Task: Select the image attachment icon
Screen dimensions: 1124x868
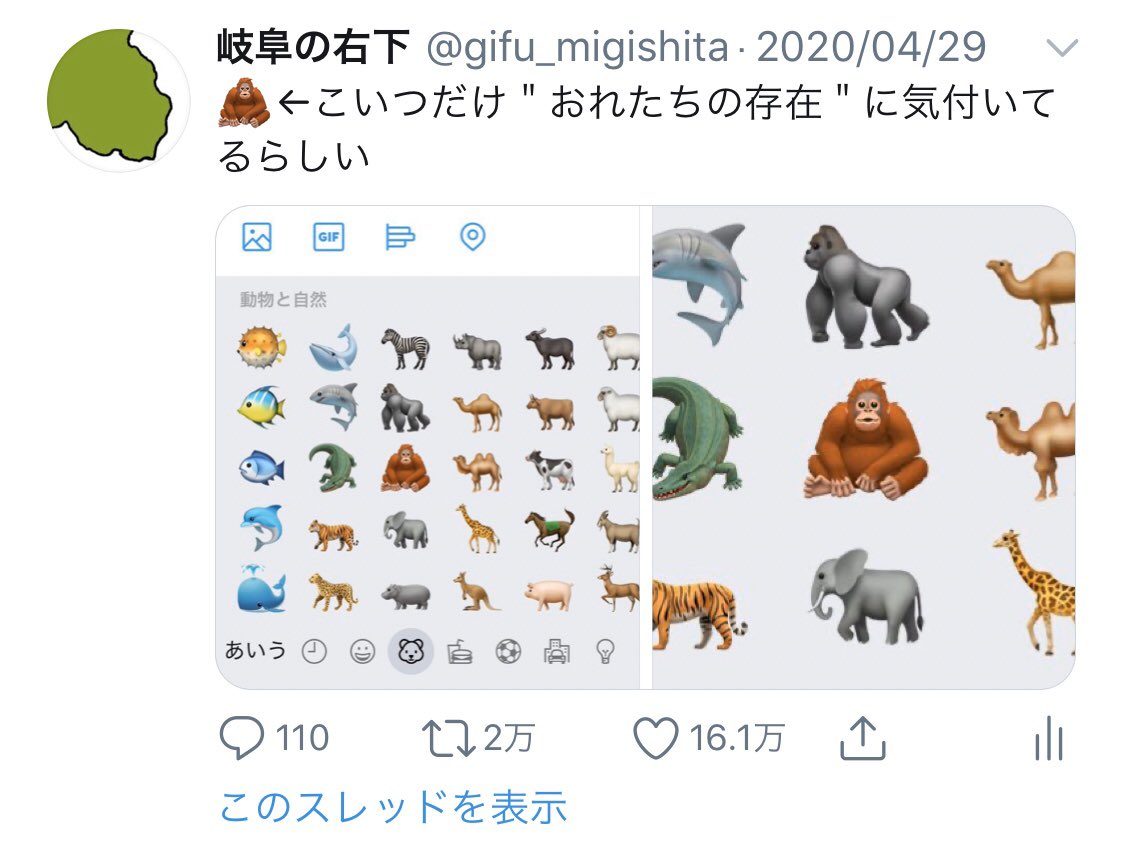Action: click(x=257, y=237)
